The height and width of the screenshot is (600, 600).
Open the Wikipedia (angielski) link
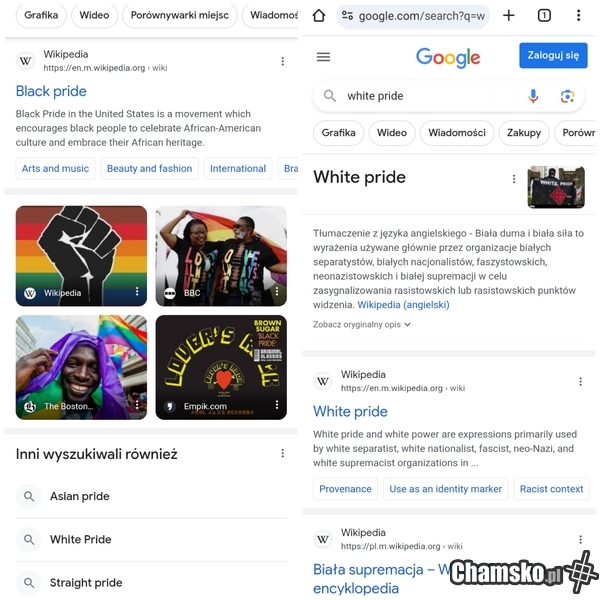click(x=403, y=305)
